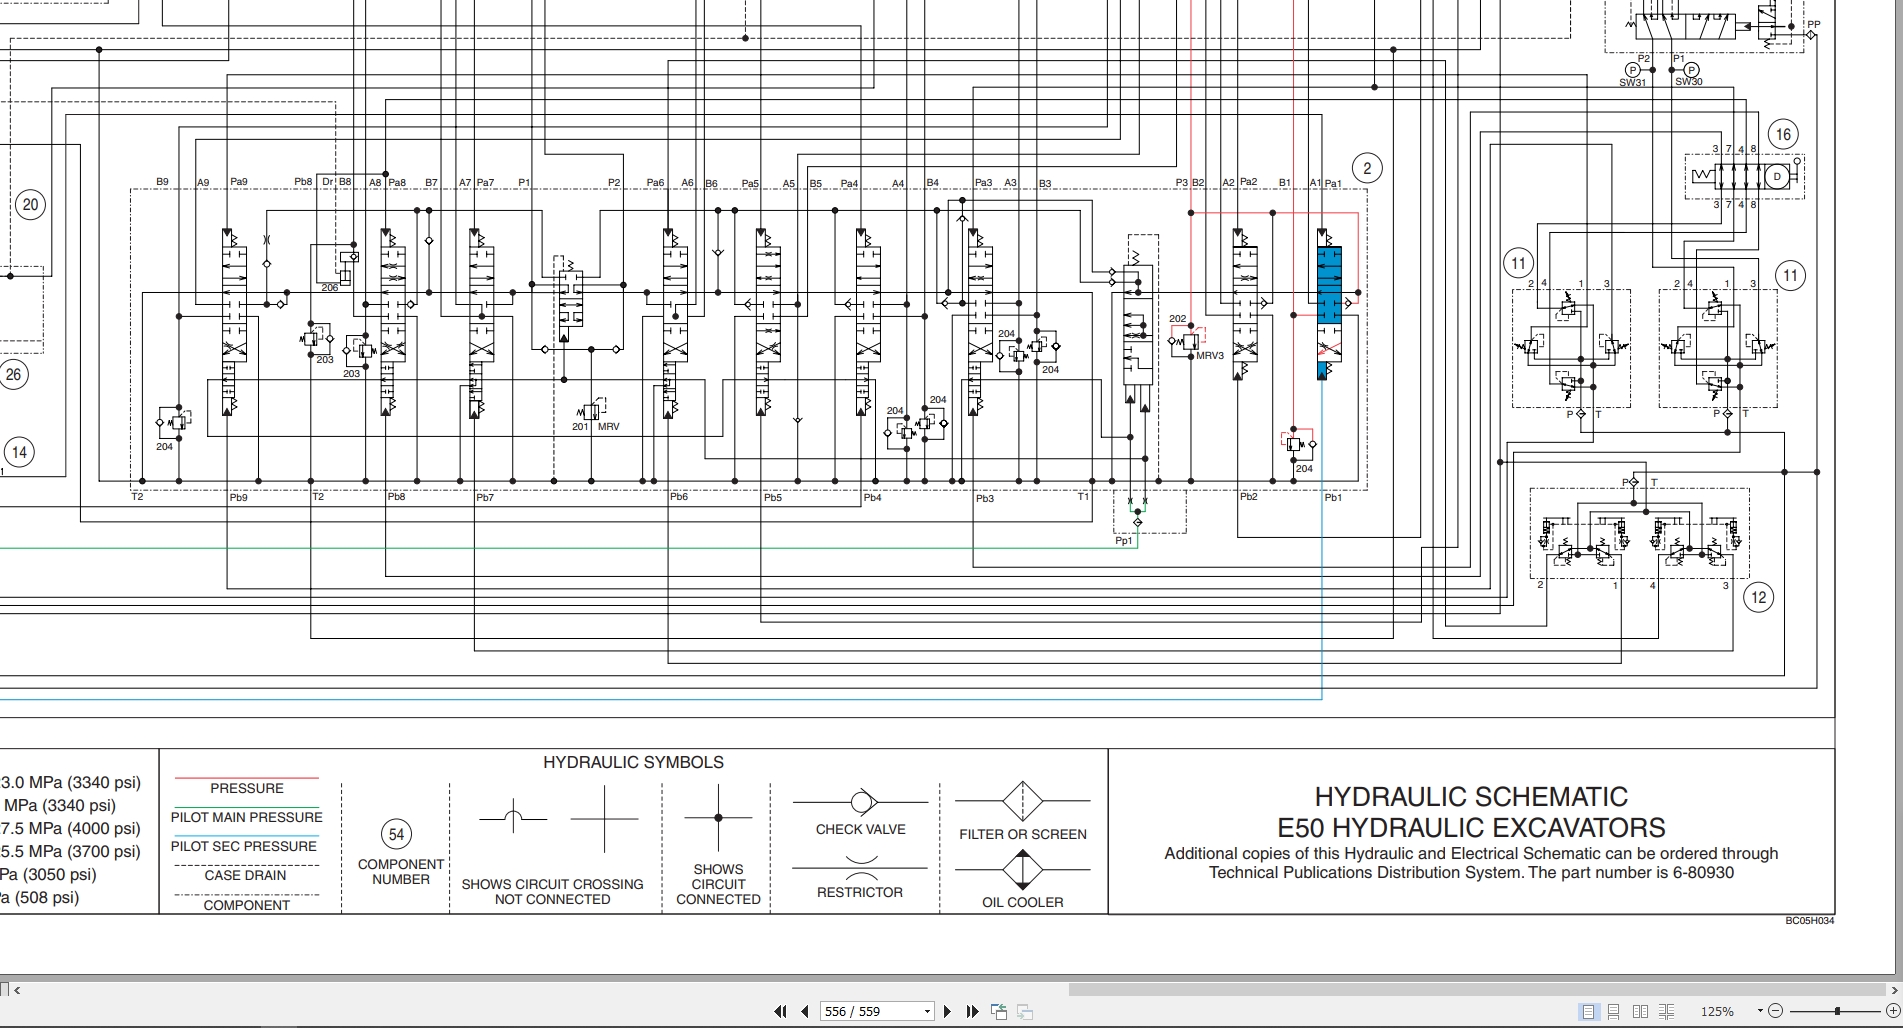Click the RESTRICTOR legend label
Screen dimensions: 1903x1028
[860, 892]
